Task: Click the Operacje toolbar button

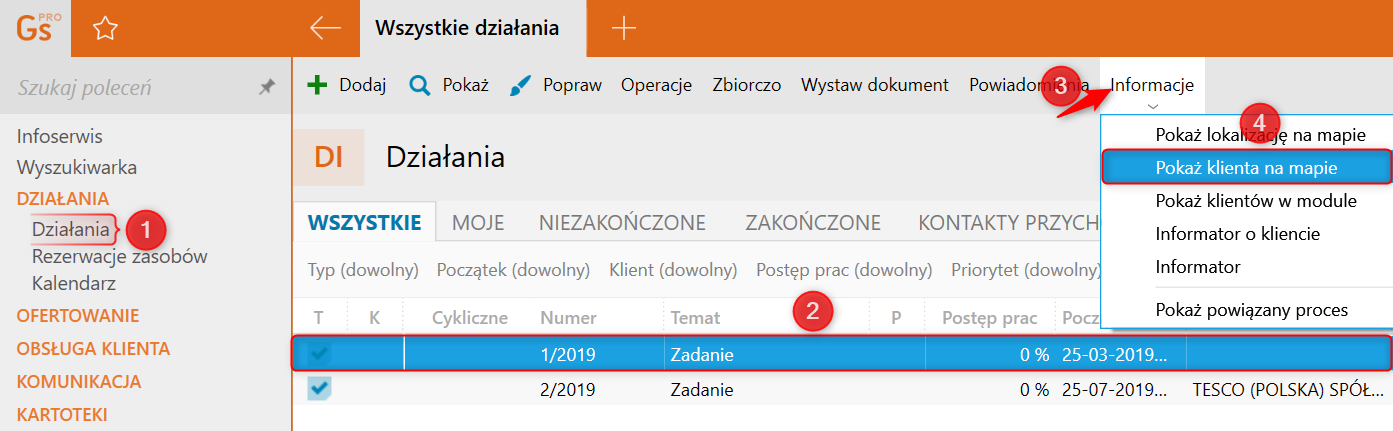Action: [x=656, y=85]
